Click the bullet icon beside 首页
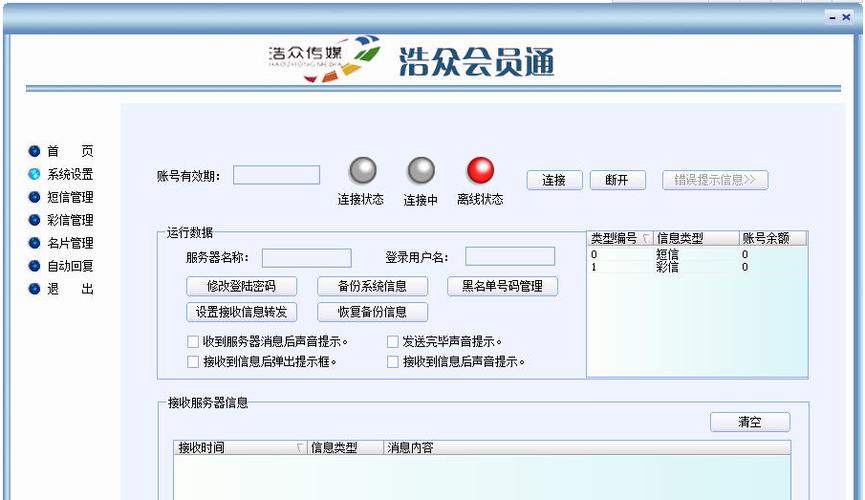The image size is (865, 500). tap(34, 151)
